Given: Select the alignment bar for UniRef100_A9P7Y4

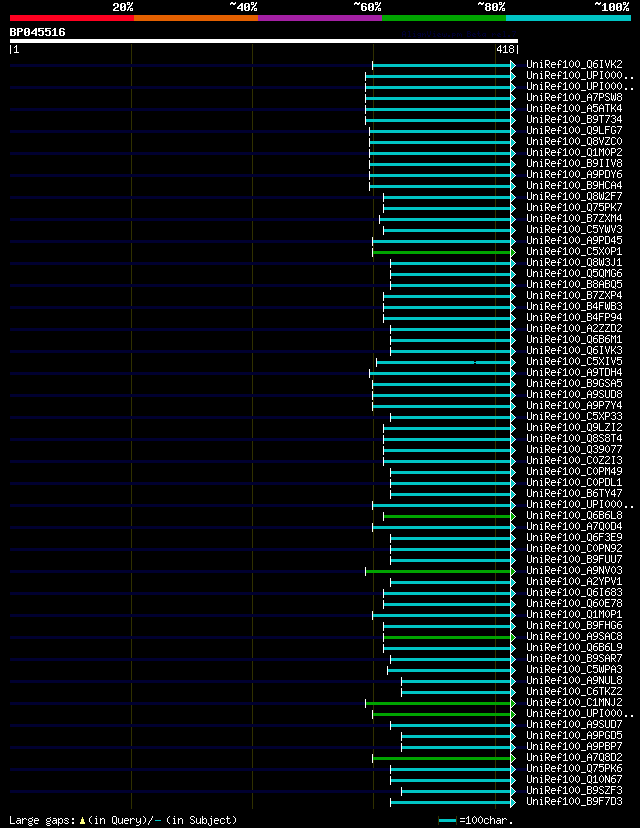Looking at the screenshot, I should pos(444,406).
